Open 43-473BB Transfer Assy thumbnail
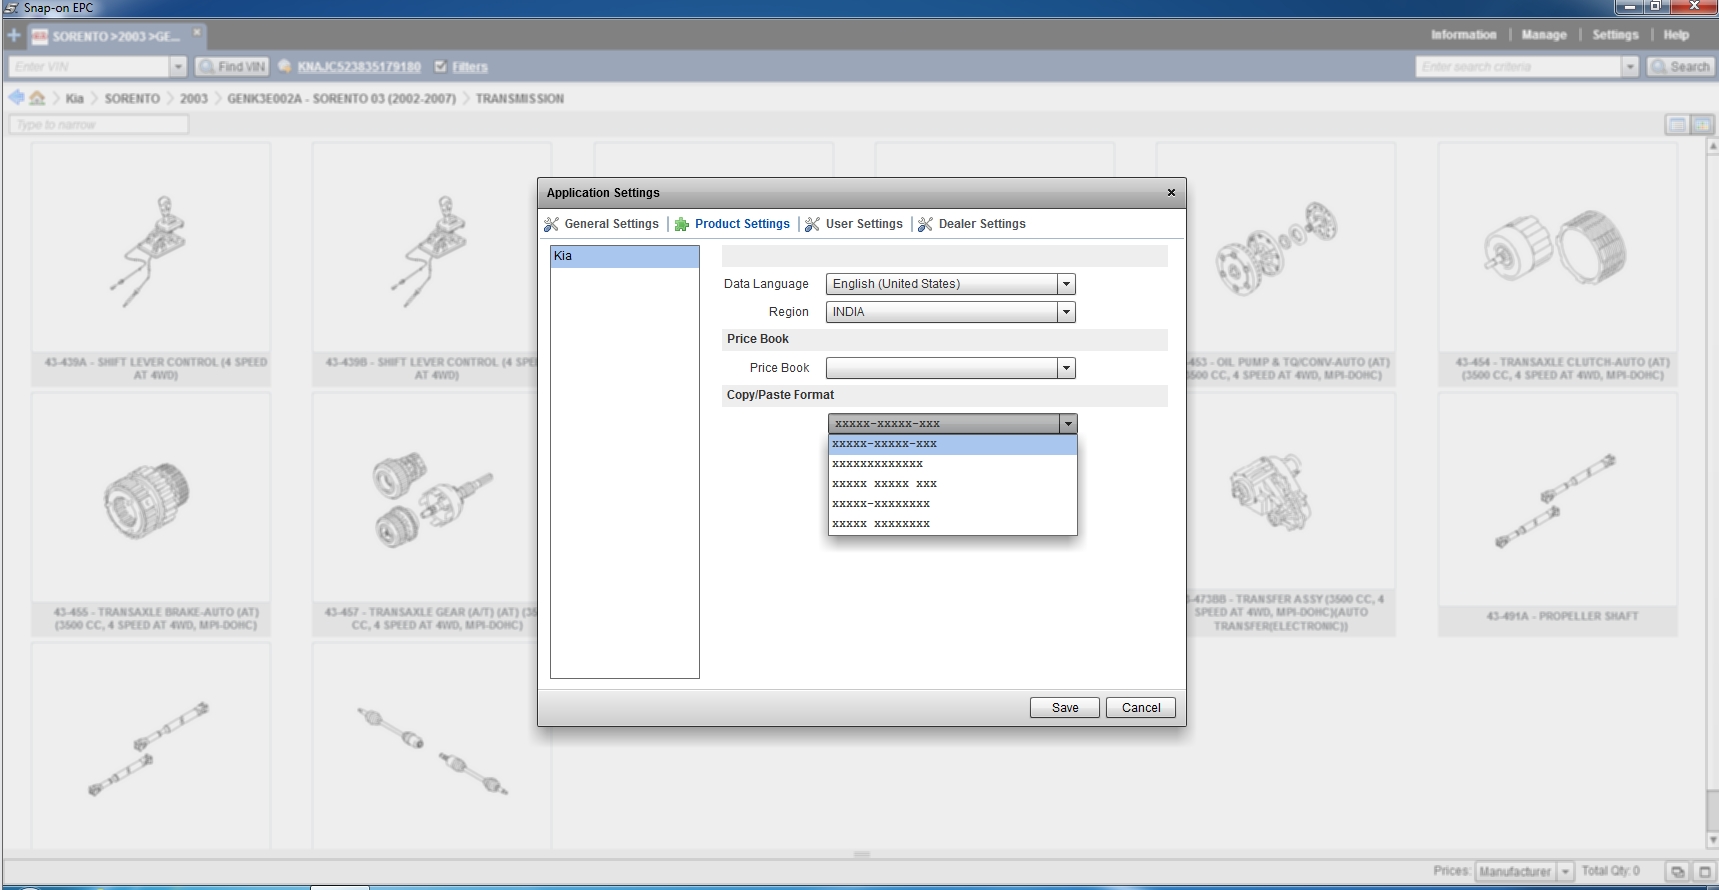This screenshot has height=890, width=1719. (1291, 514)
